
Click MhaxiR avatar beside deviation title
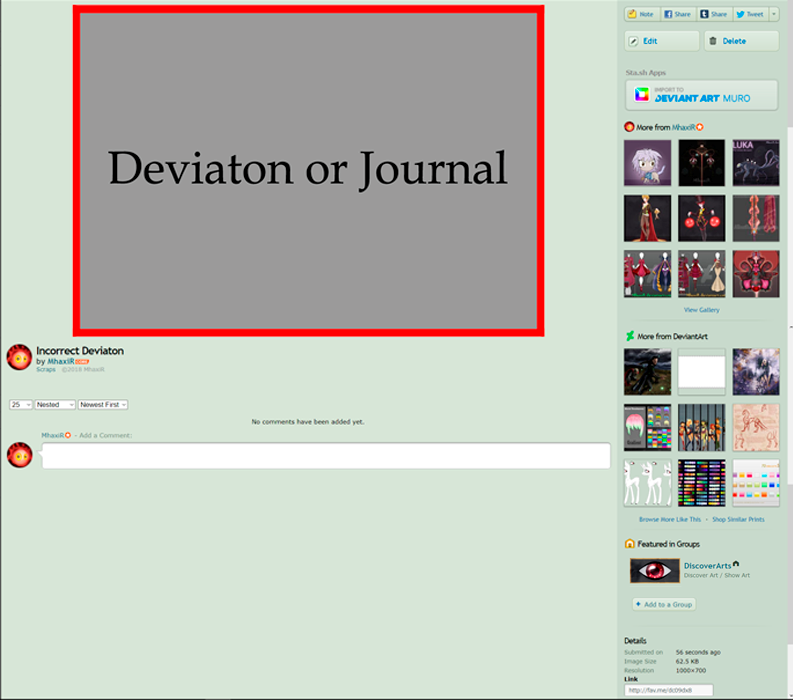(19, 357)
